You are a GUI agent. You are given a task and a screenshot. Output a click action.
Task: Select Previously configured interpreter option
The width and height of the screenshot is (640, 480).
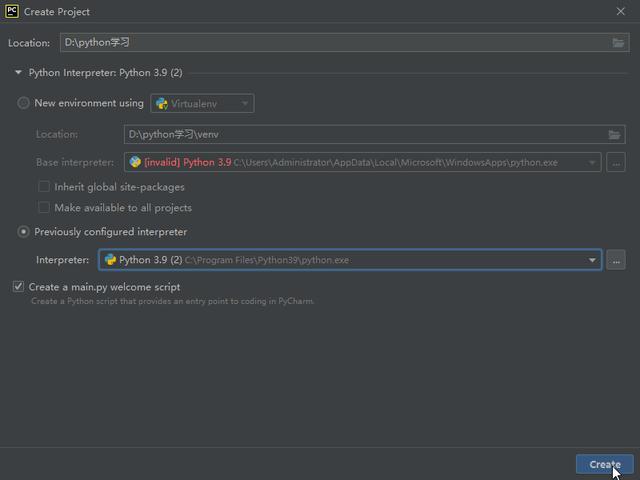coord(24,232)
